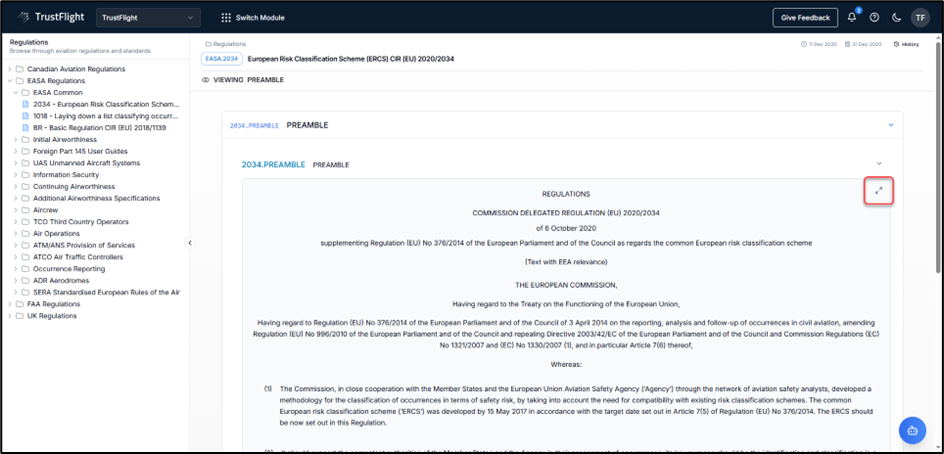Image resolution: width=944 pixels, height=454 pixels.
Task: Open the help question mark icon
Action: coord(874,17)
